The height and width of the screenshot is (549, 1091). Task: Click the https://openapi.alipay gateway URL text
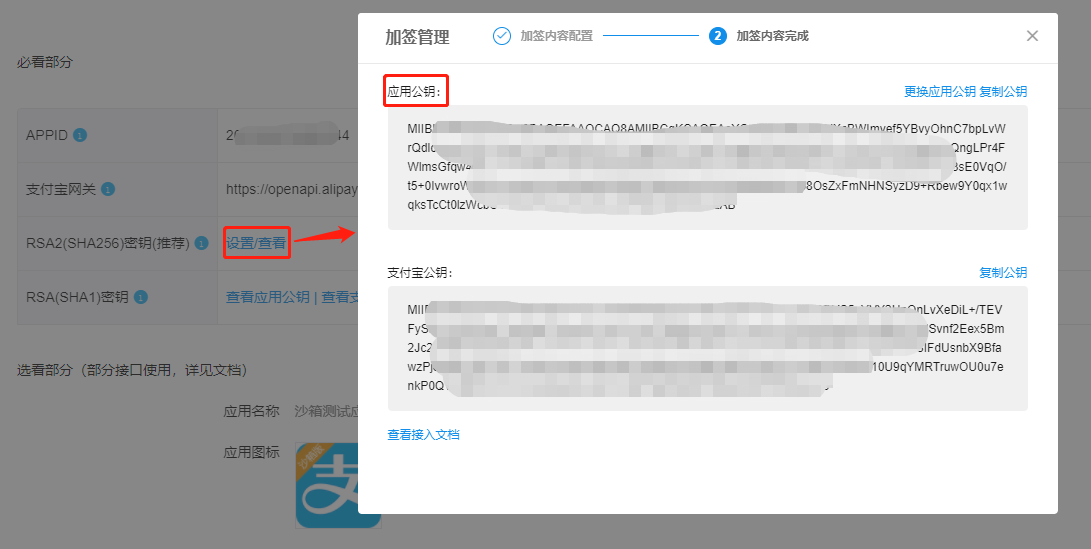pos(292,189)
